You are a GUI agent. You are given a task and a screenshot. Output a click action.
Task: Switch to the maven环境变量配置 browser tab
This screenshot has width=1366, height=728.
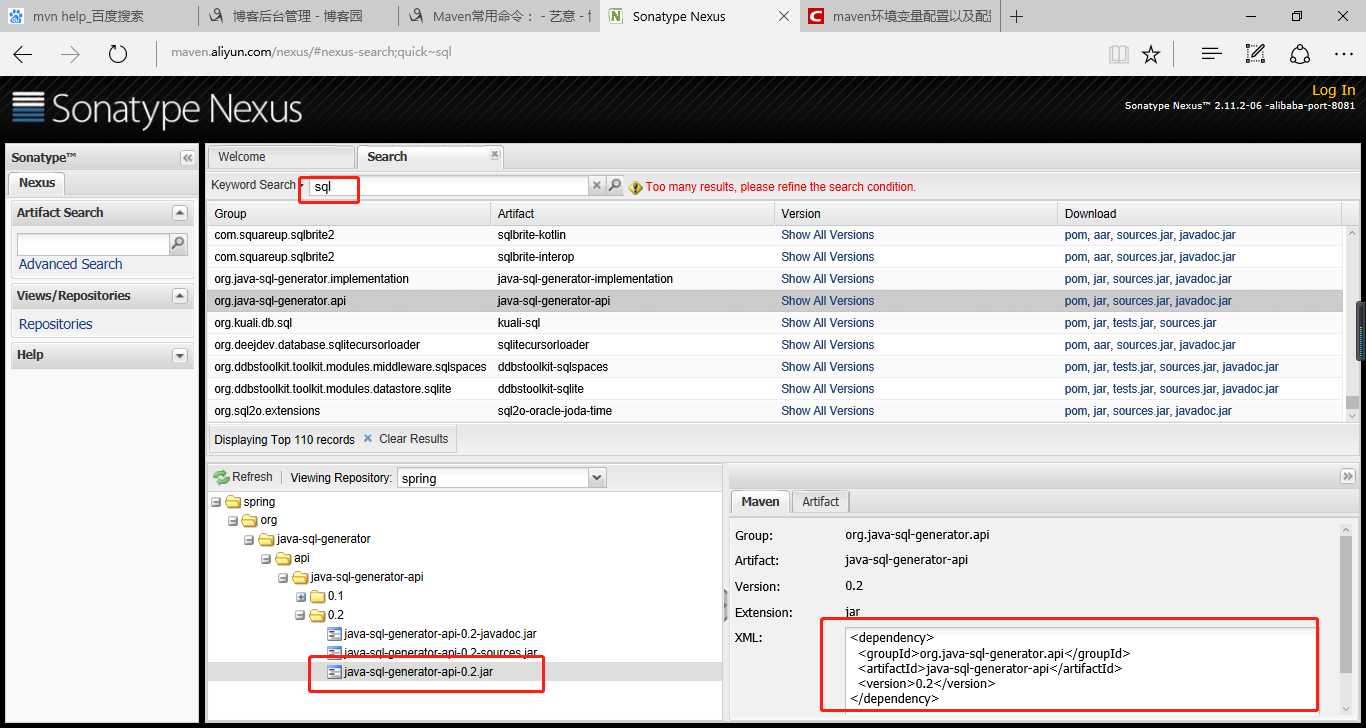pos(898,16)
